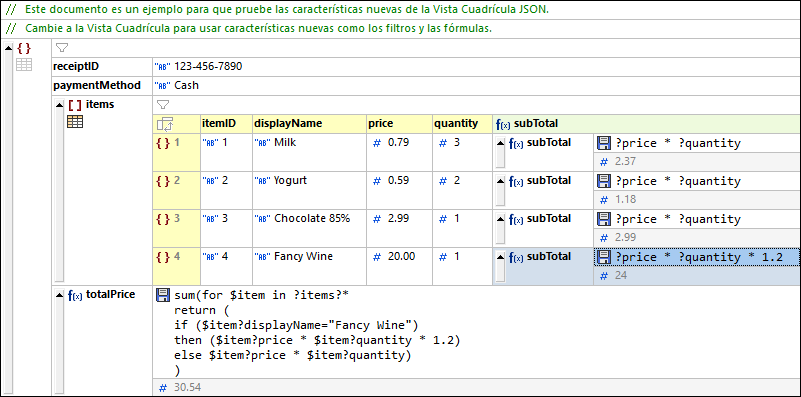Click the Chocolate 85% cell
Screen dimensions: 801x397
click(309, 228)
